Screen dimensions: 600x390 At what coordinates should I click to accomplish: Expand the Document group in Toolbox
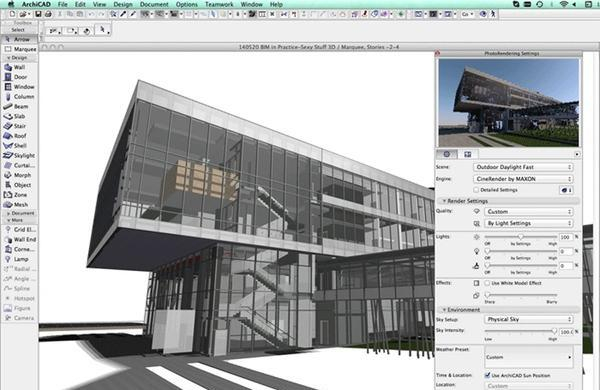tap(8, 213)
